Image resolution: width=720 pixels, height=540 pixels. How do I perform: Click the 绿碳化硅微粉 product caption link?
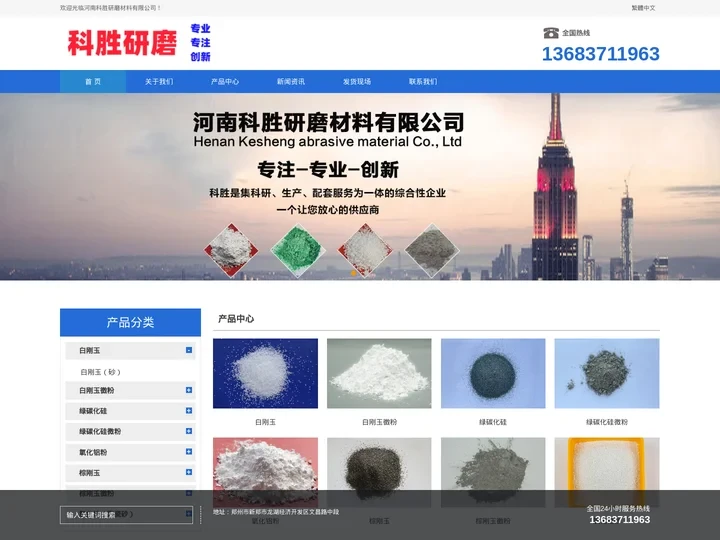[607, 422]
